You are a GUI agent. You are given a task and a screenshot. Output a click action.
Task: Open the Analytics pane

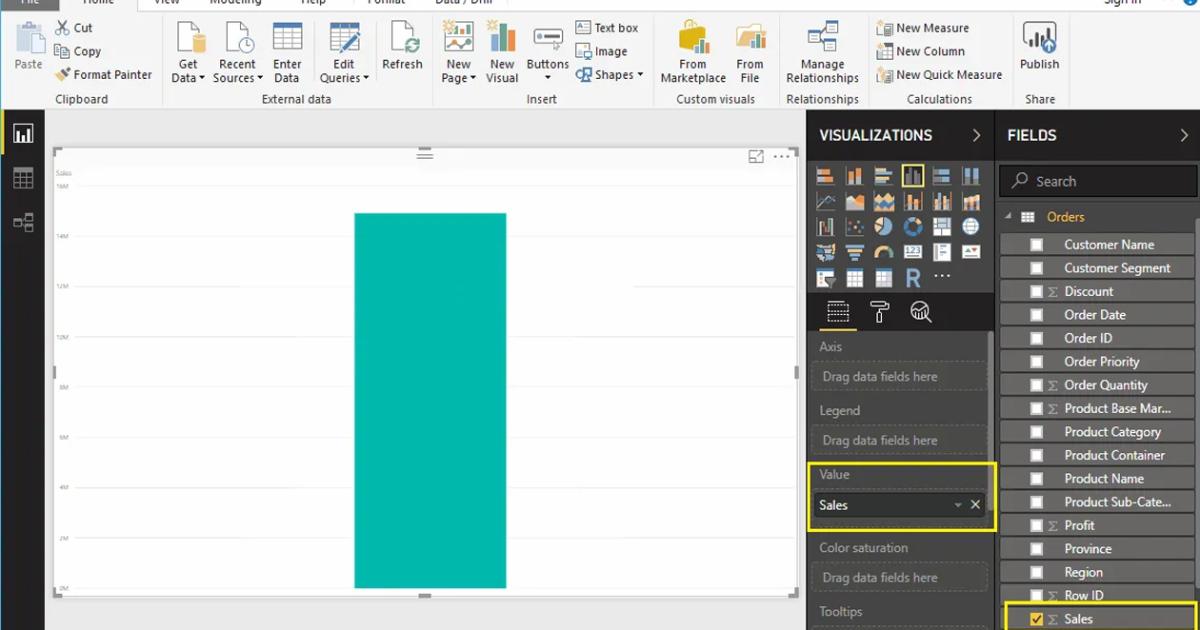point(921,312)
